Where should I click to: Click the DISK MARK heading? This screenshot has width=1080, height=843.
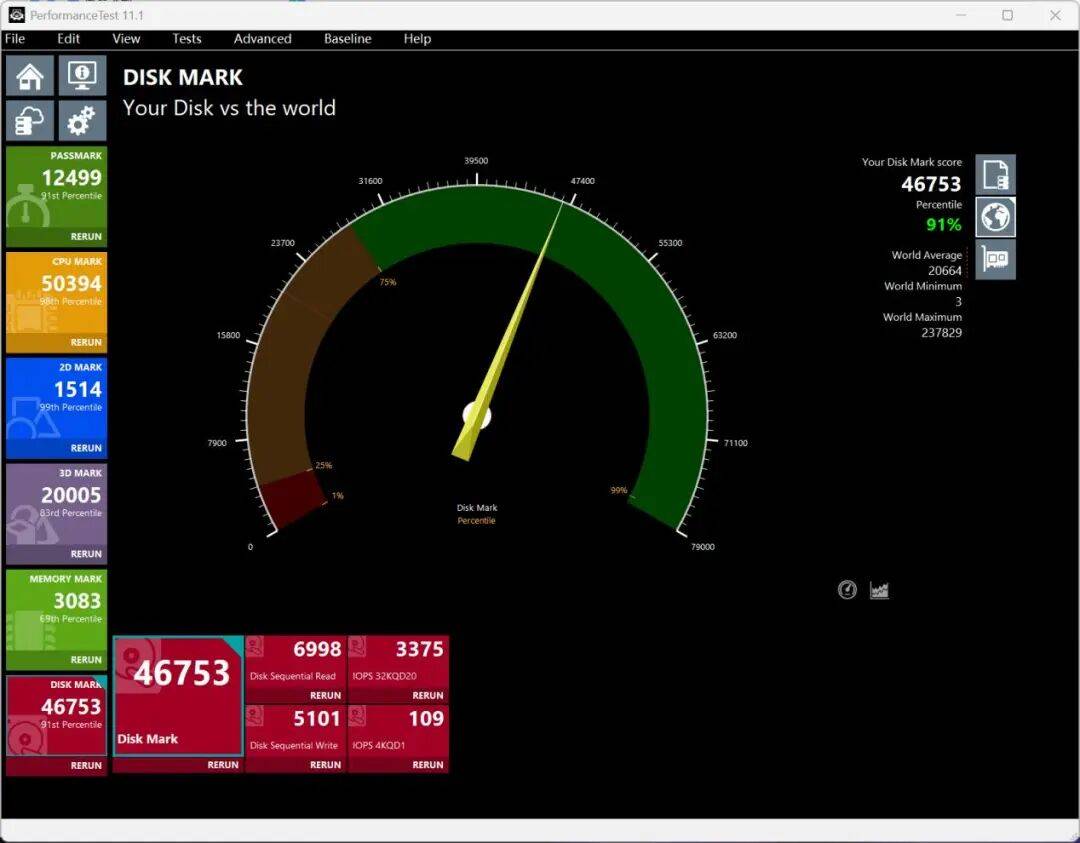(x=183, y=77)
